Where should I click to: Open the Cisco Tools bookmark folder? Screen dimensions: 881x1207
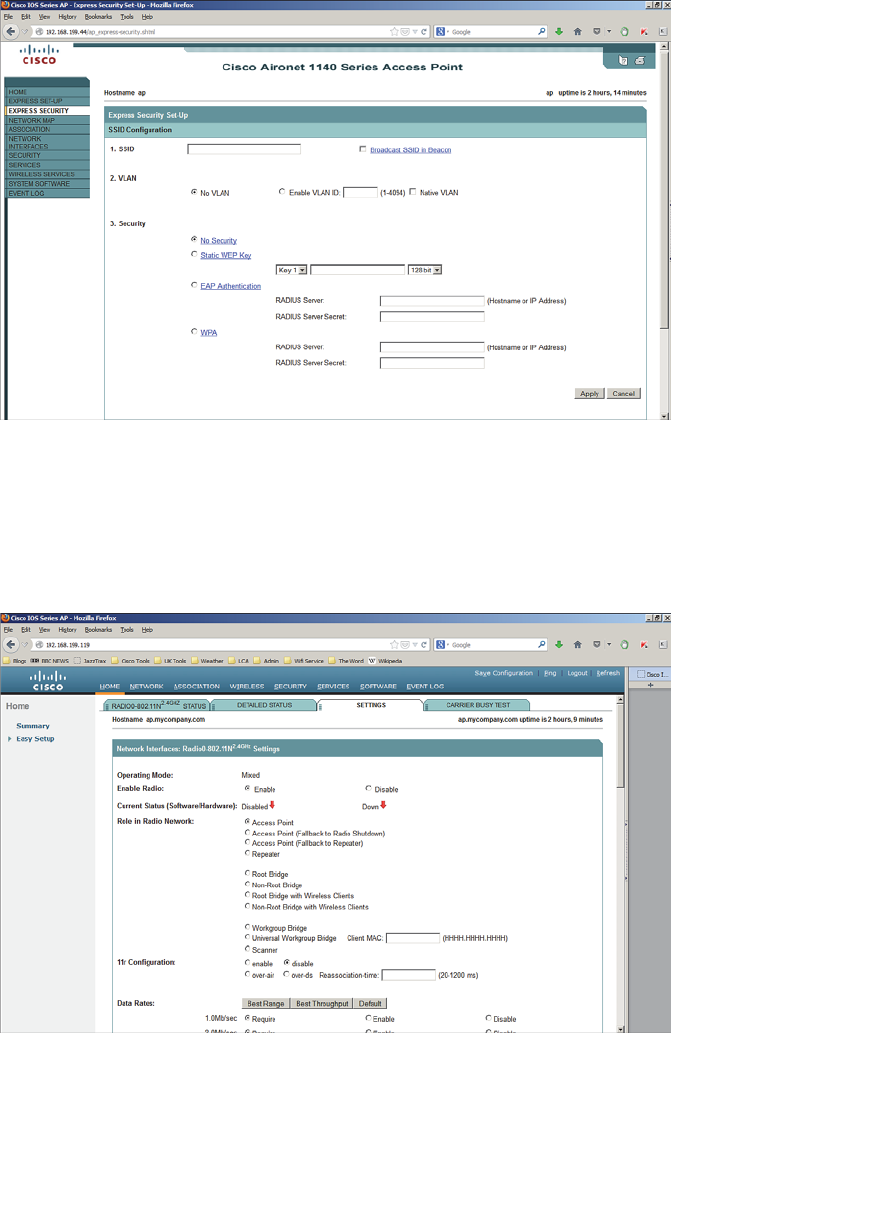coord(130,661)
